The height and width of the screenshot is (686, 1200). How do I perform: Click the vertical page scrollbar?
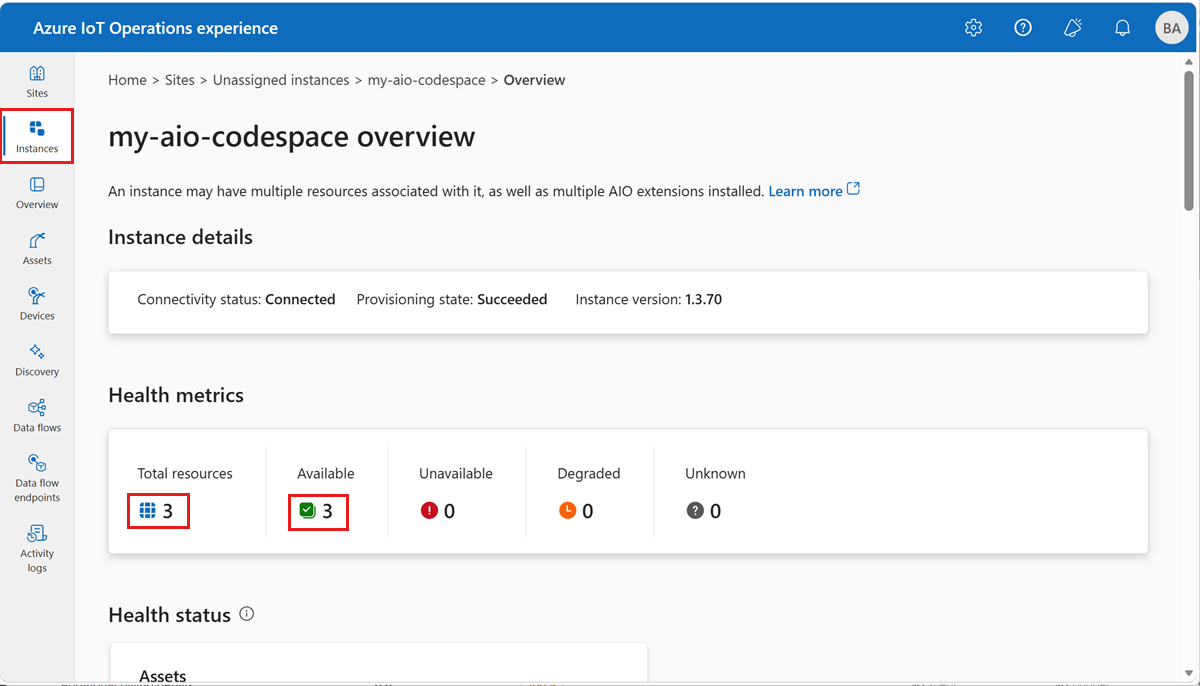tap(1189, 140)
